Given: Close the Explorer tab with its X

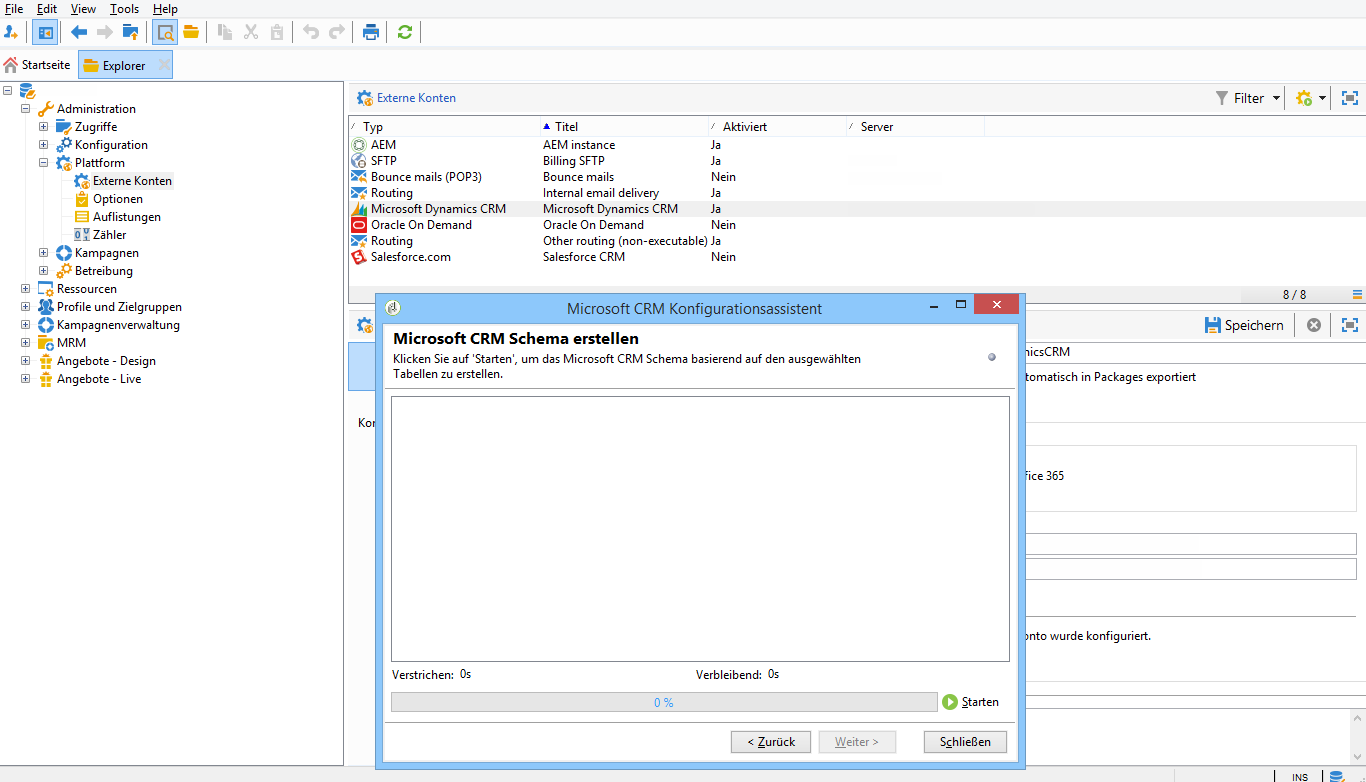Looking at the screenshot, I should [163, 65].
